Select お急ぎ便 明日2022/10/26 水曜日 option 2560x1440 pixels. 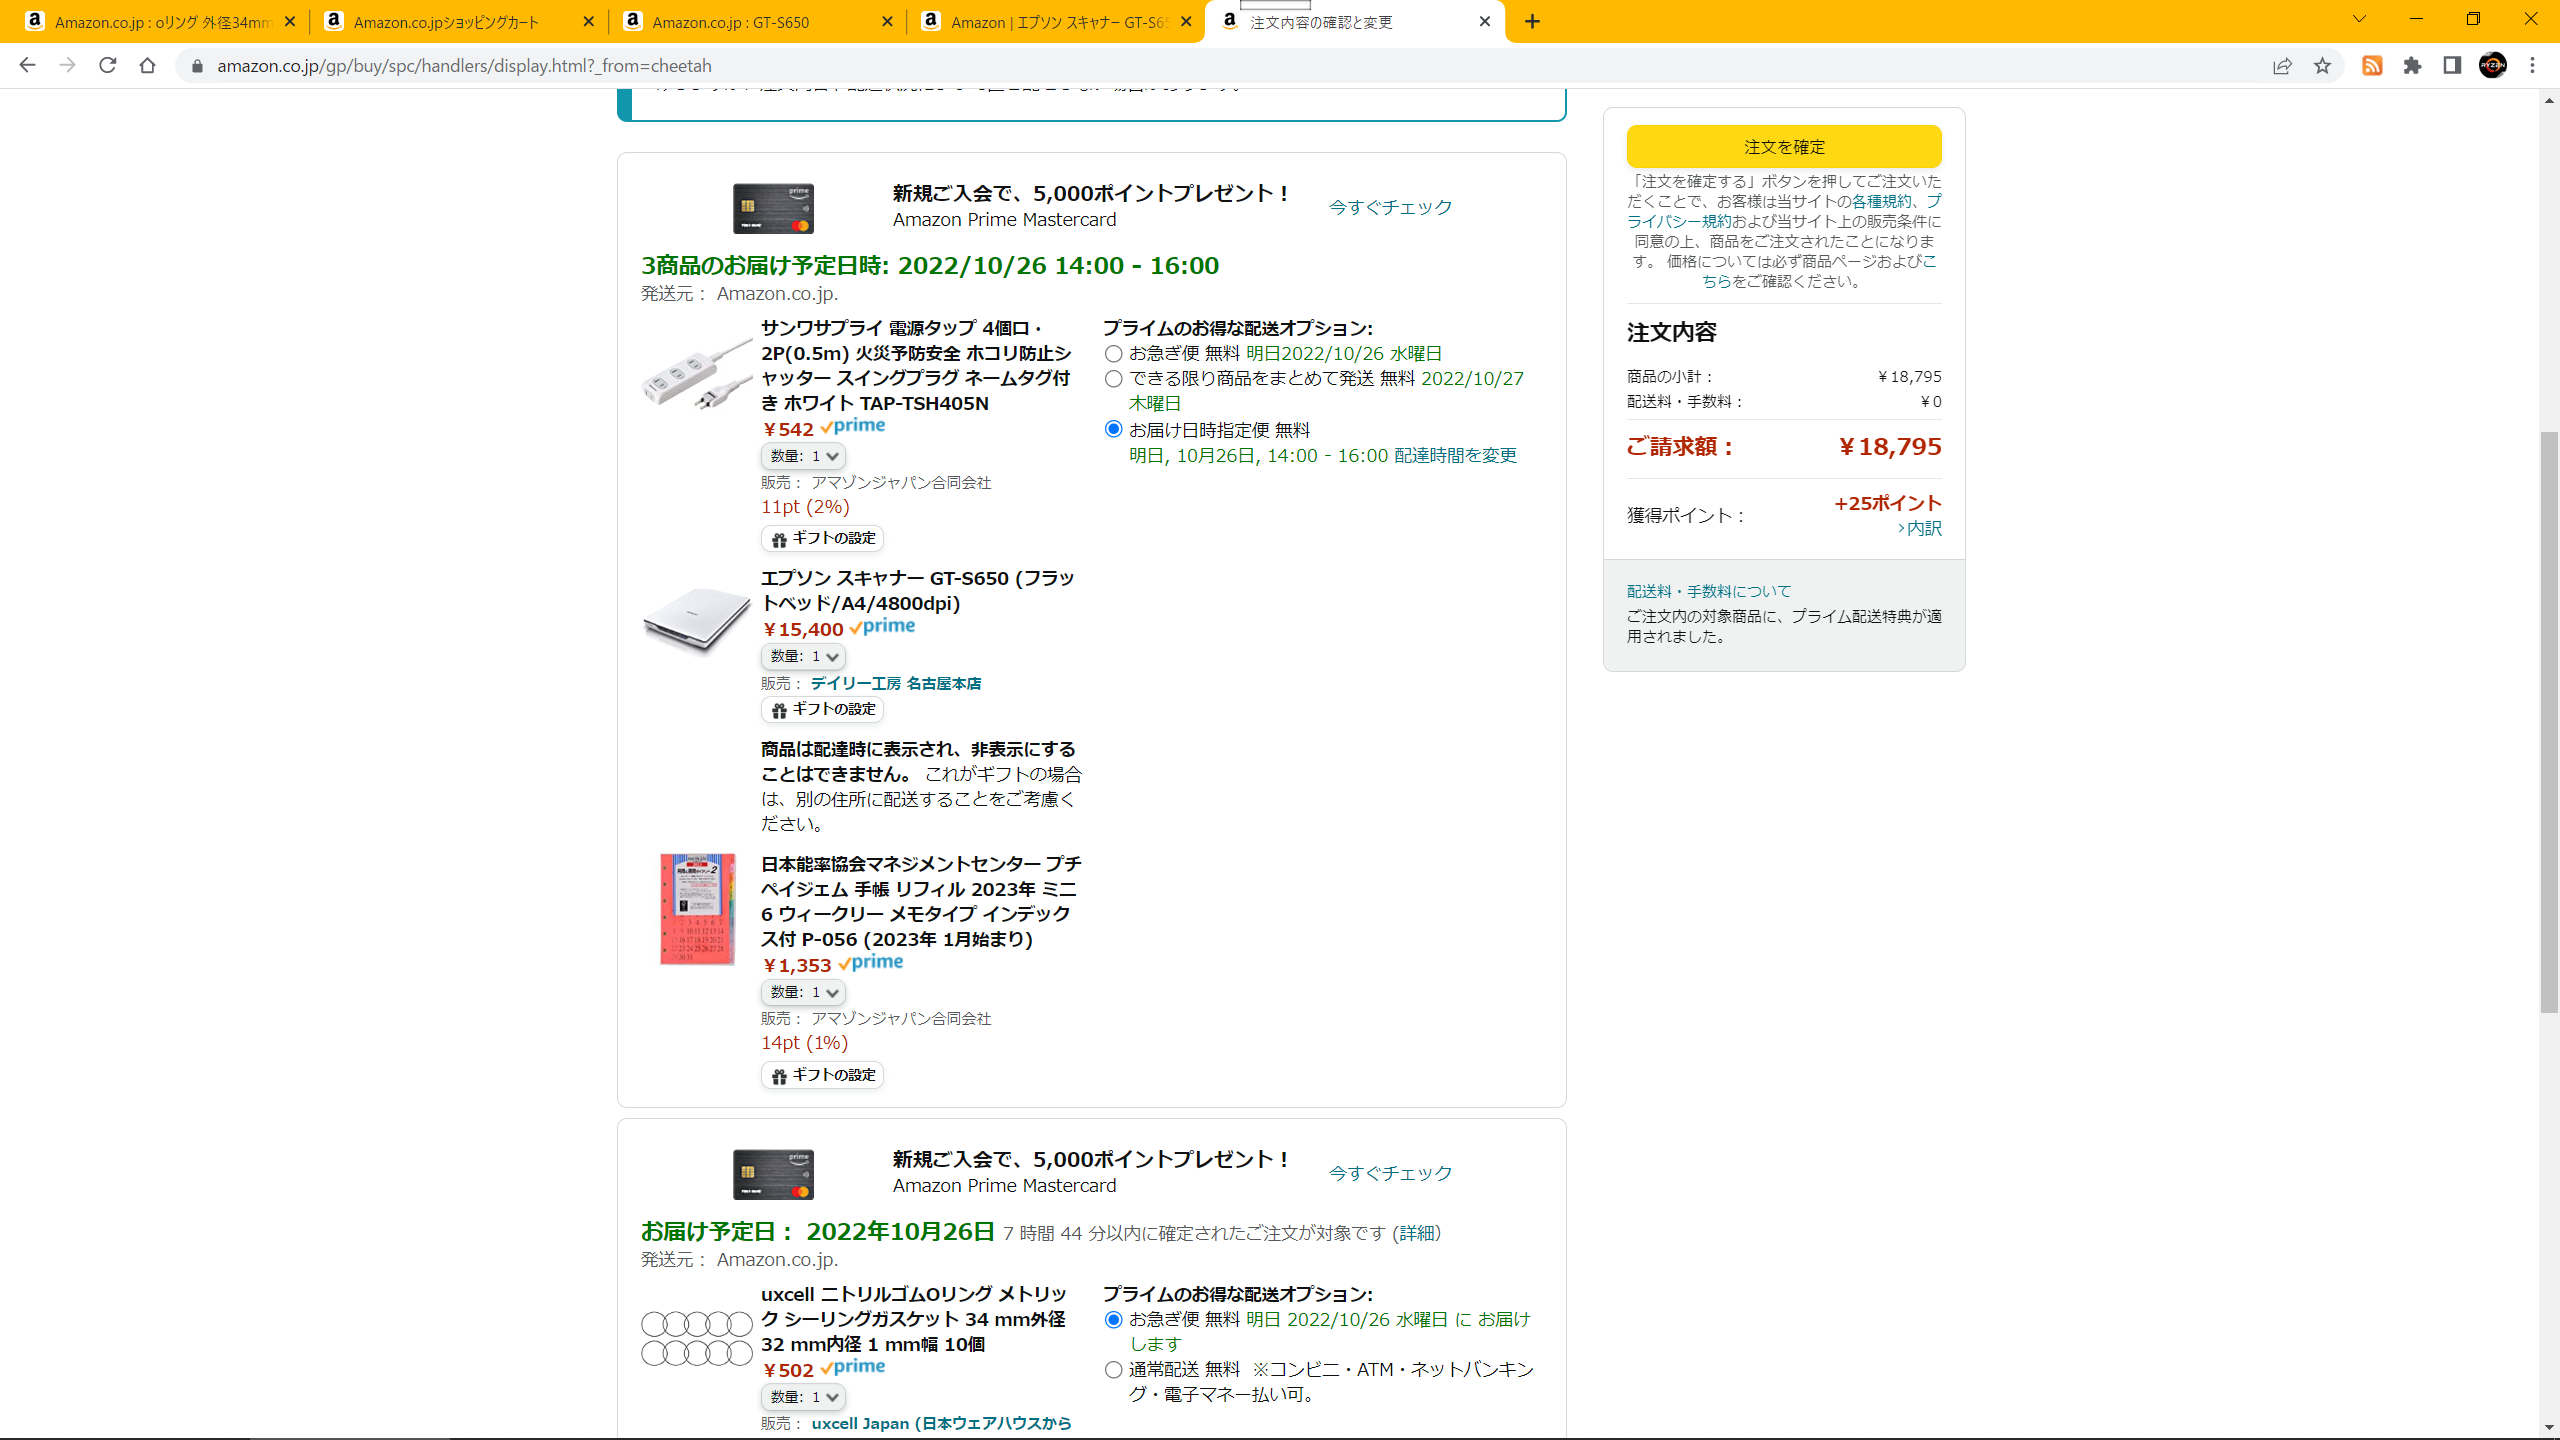[1113, 354]
